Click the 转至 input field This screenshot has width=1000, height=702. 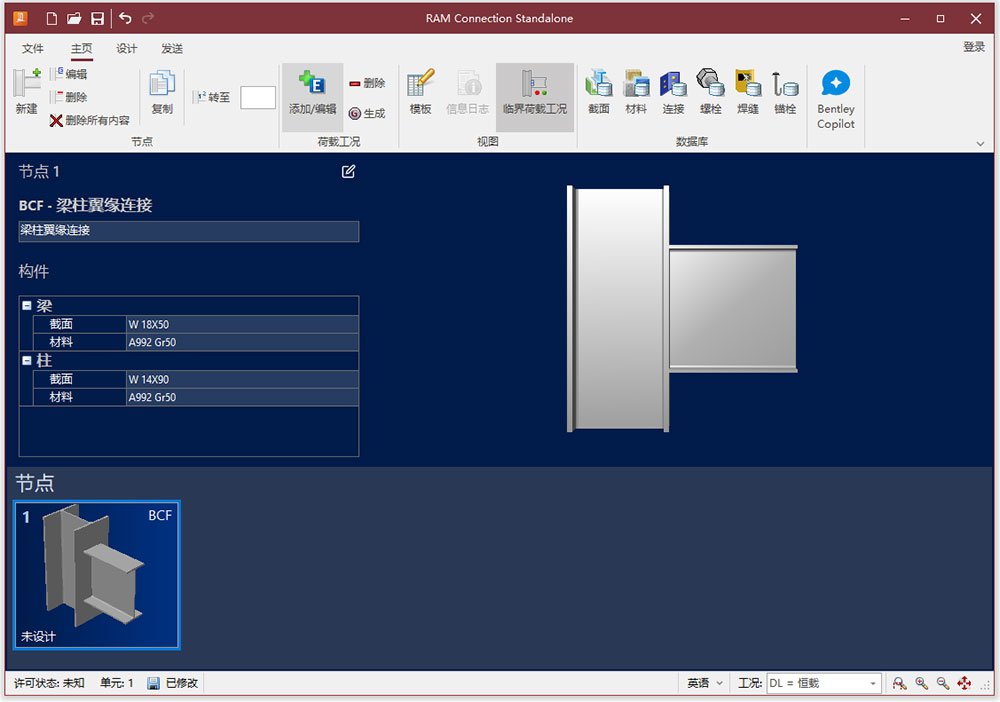(x=258, y=98)
